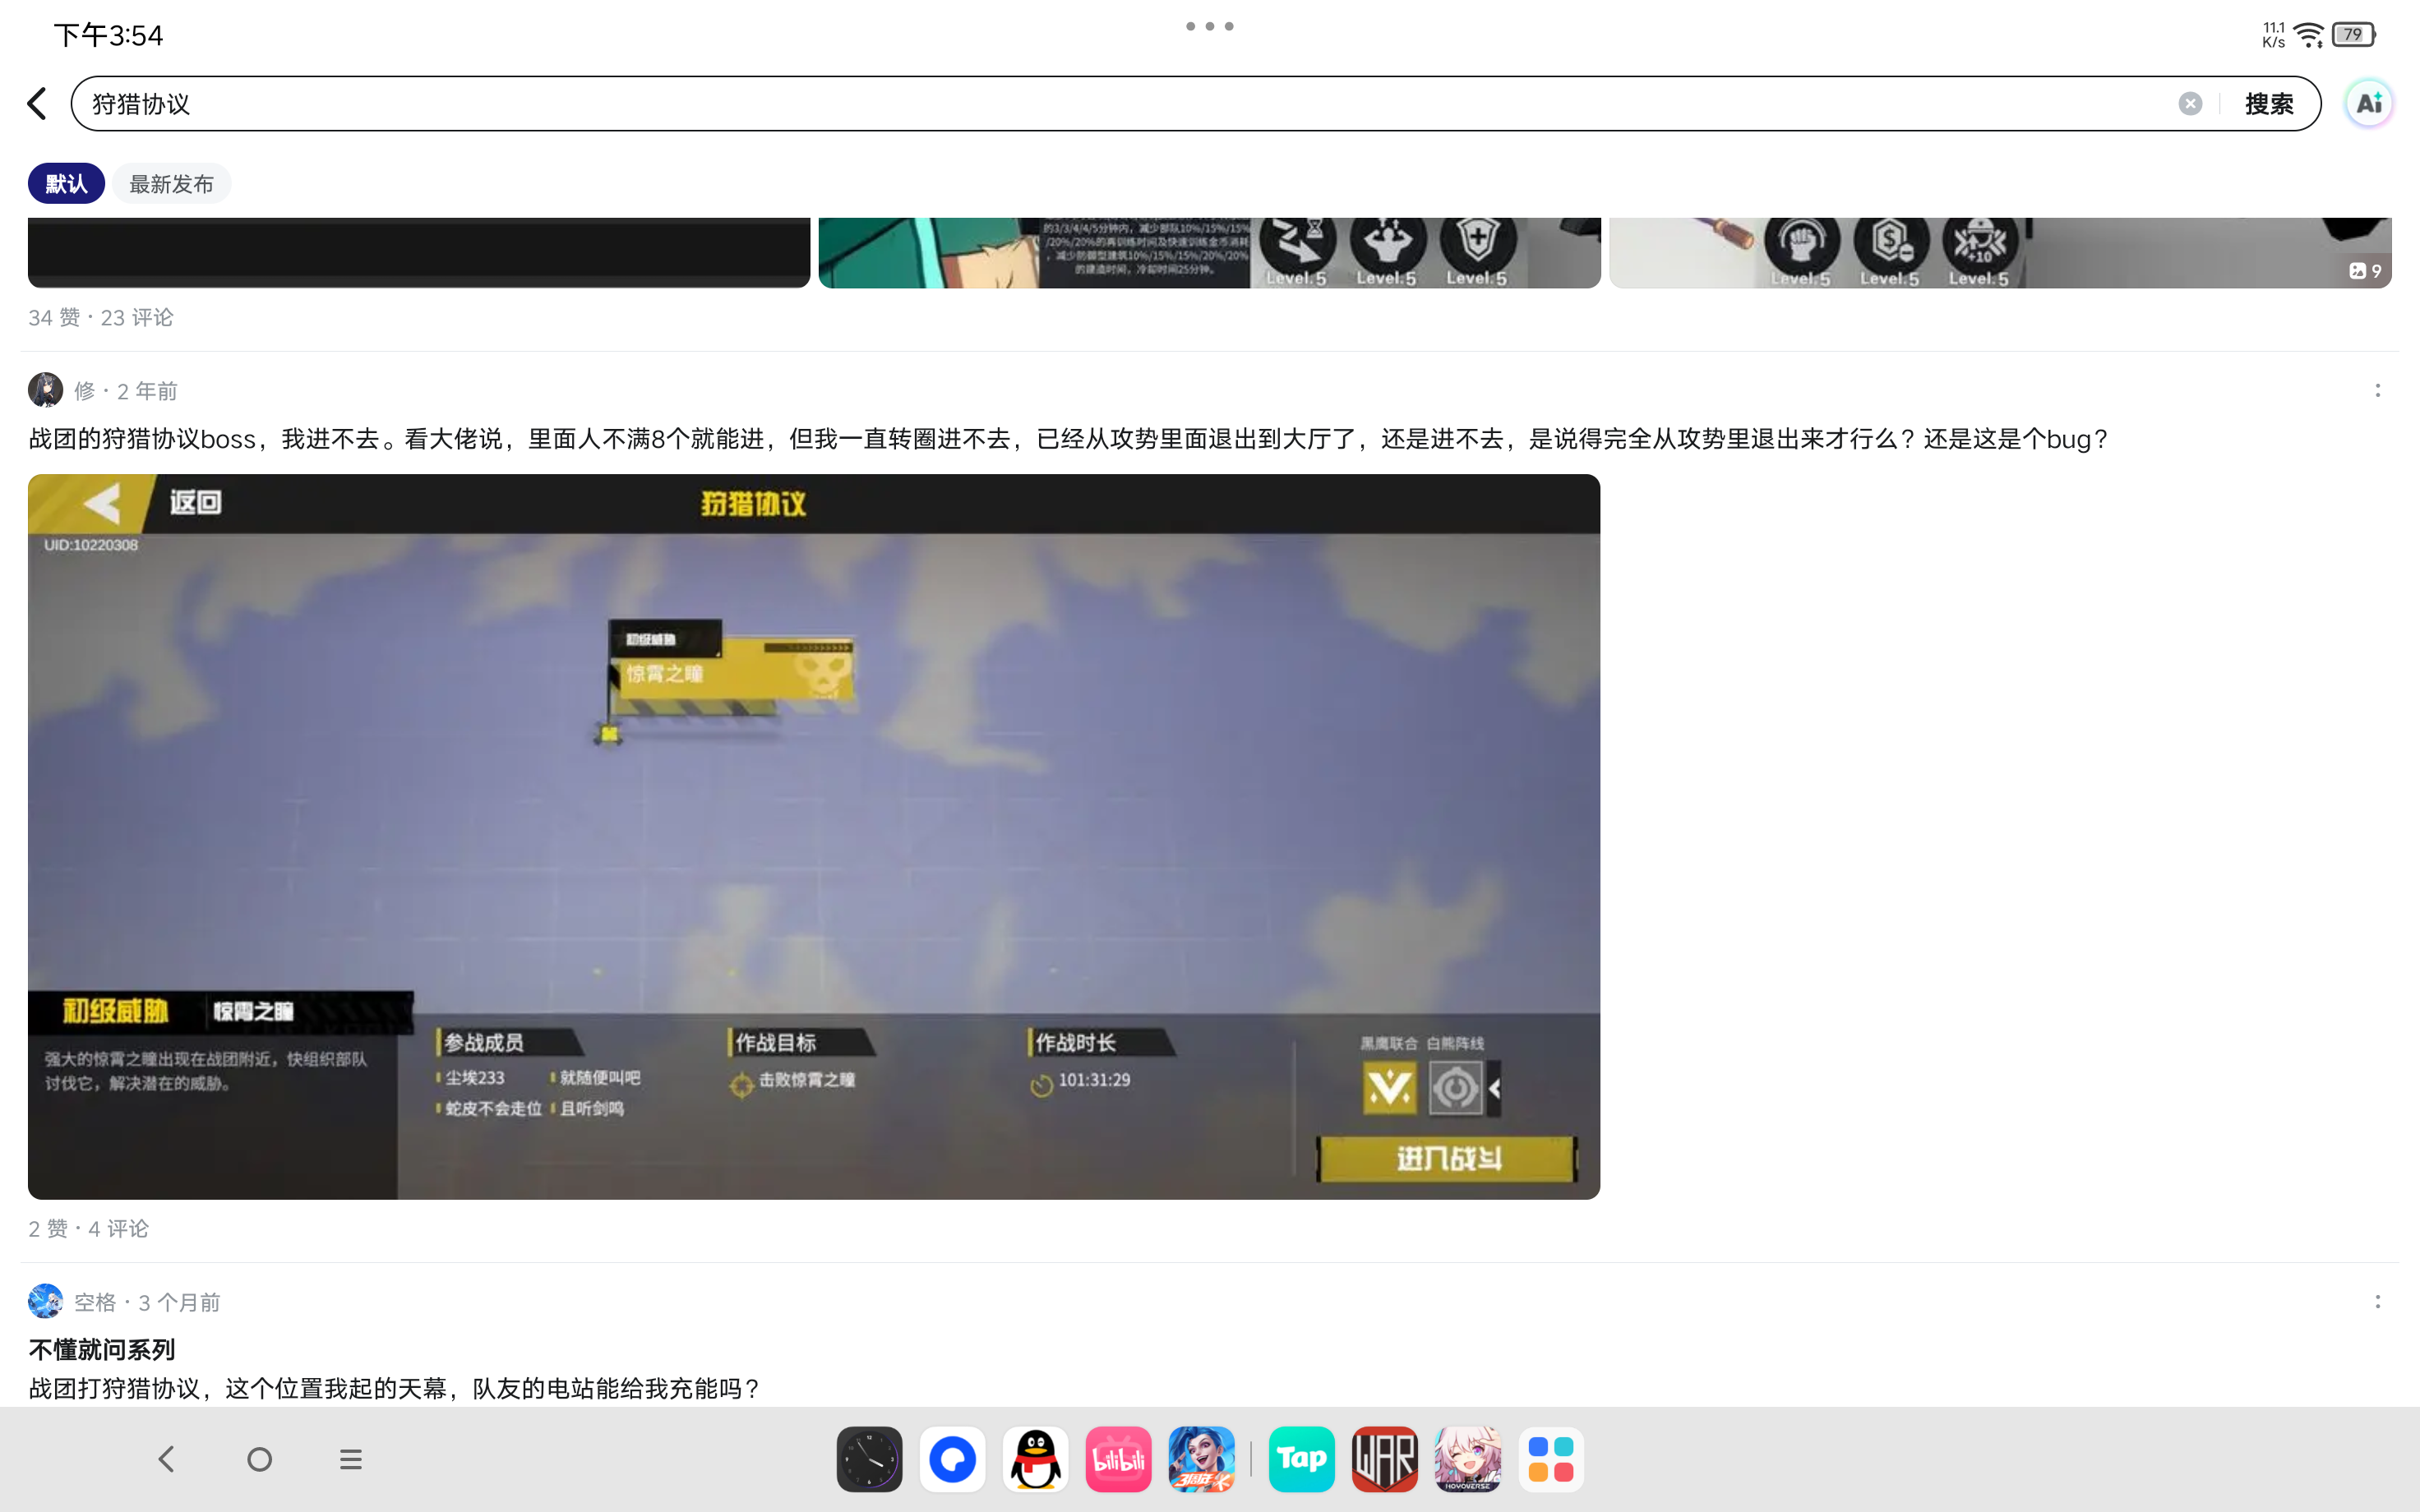Open the post titled 不懂就问系列
This screenshot has width=2420, height=1512.
(x=102, y=1350)
